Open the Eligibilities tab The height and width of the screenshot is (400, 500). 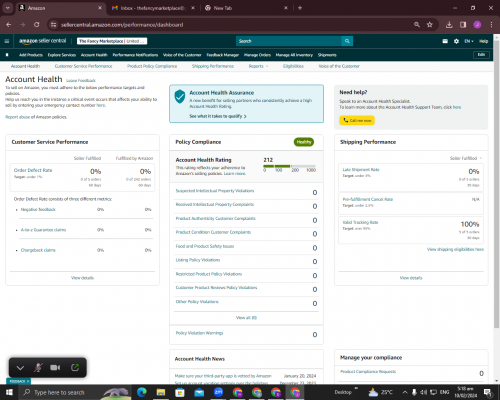coord(293,66)
